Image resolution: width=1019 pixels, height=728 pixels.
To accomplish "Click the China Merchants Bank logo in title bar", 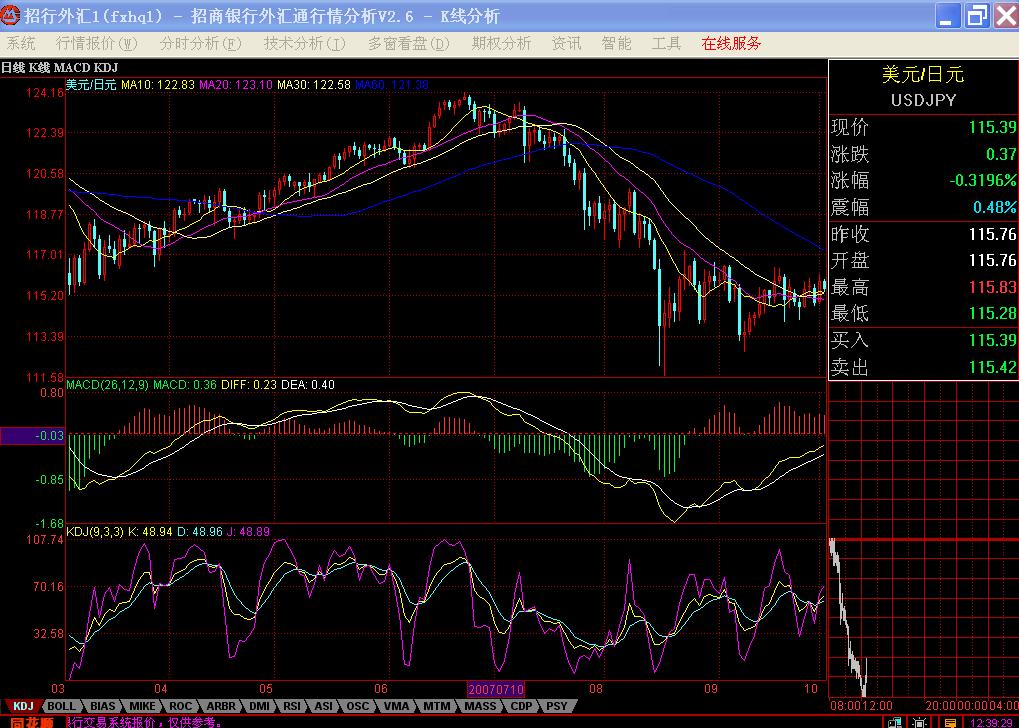I will [x=10, y=15].
